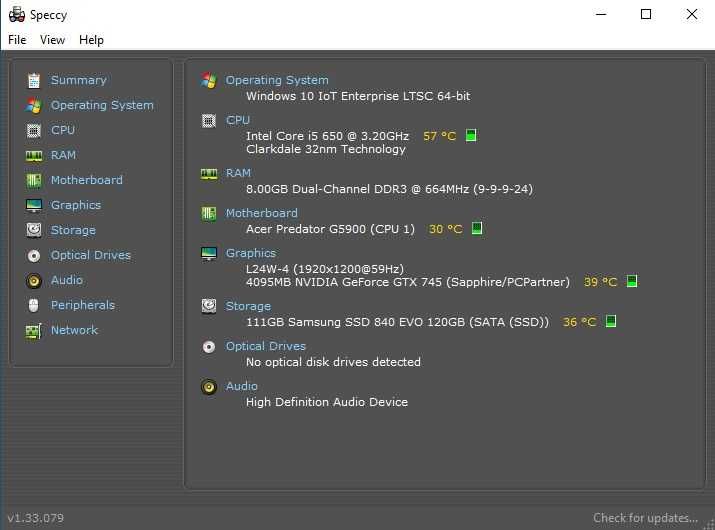This screenshot has height=530, width=715.
Task: Click the Motherboard heading in main panel
Action: point(261,213)
